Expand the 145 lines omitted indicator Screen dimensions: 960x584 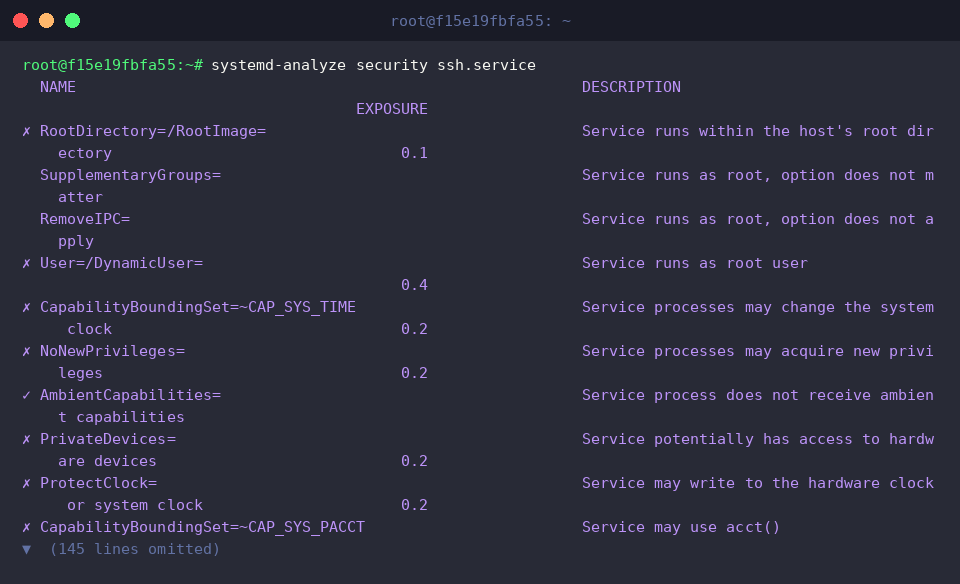(x=121, y=549)
